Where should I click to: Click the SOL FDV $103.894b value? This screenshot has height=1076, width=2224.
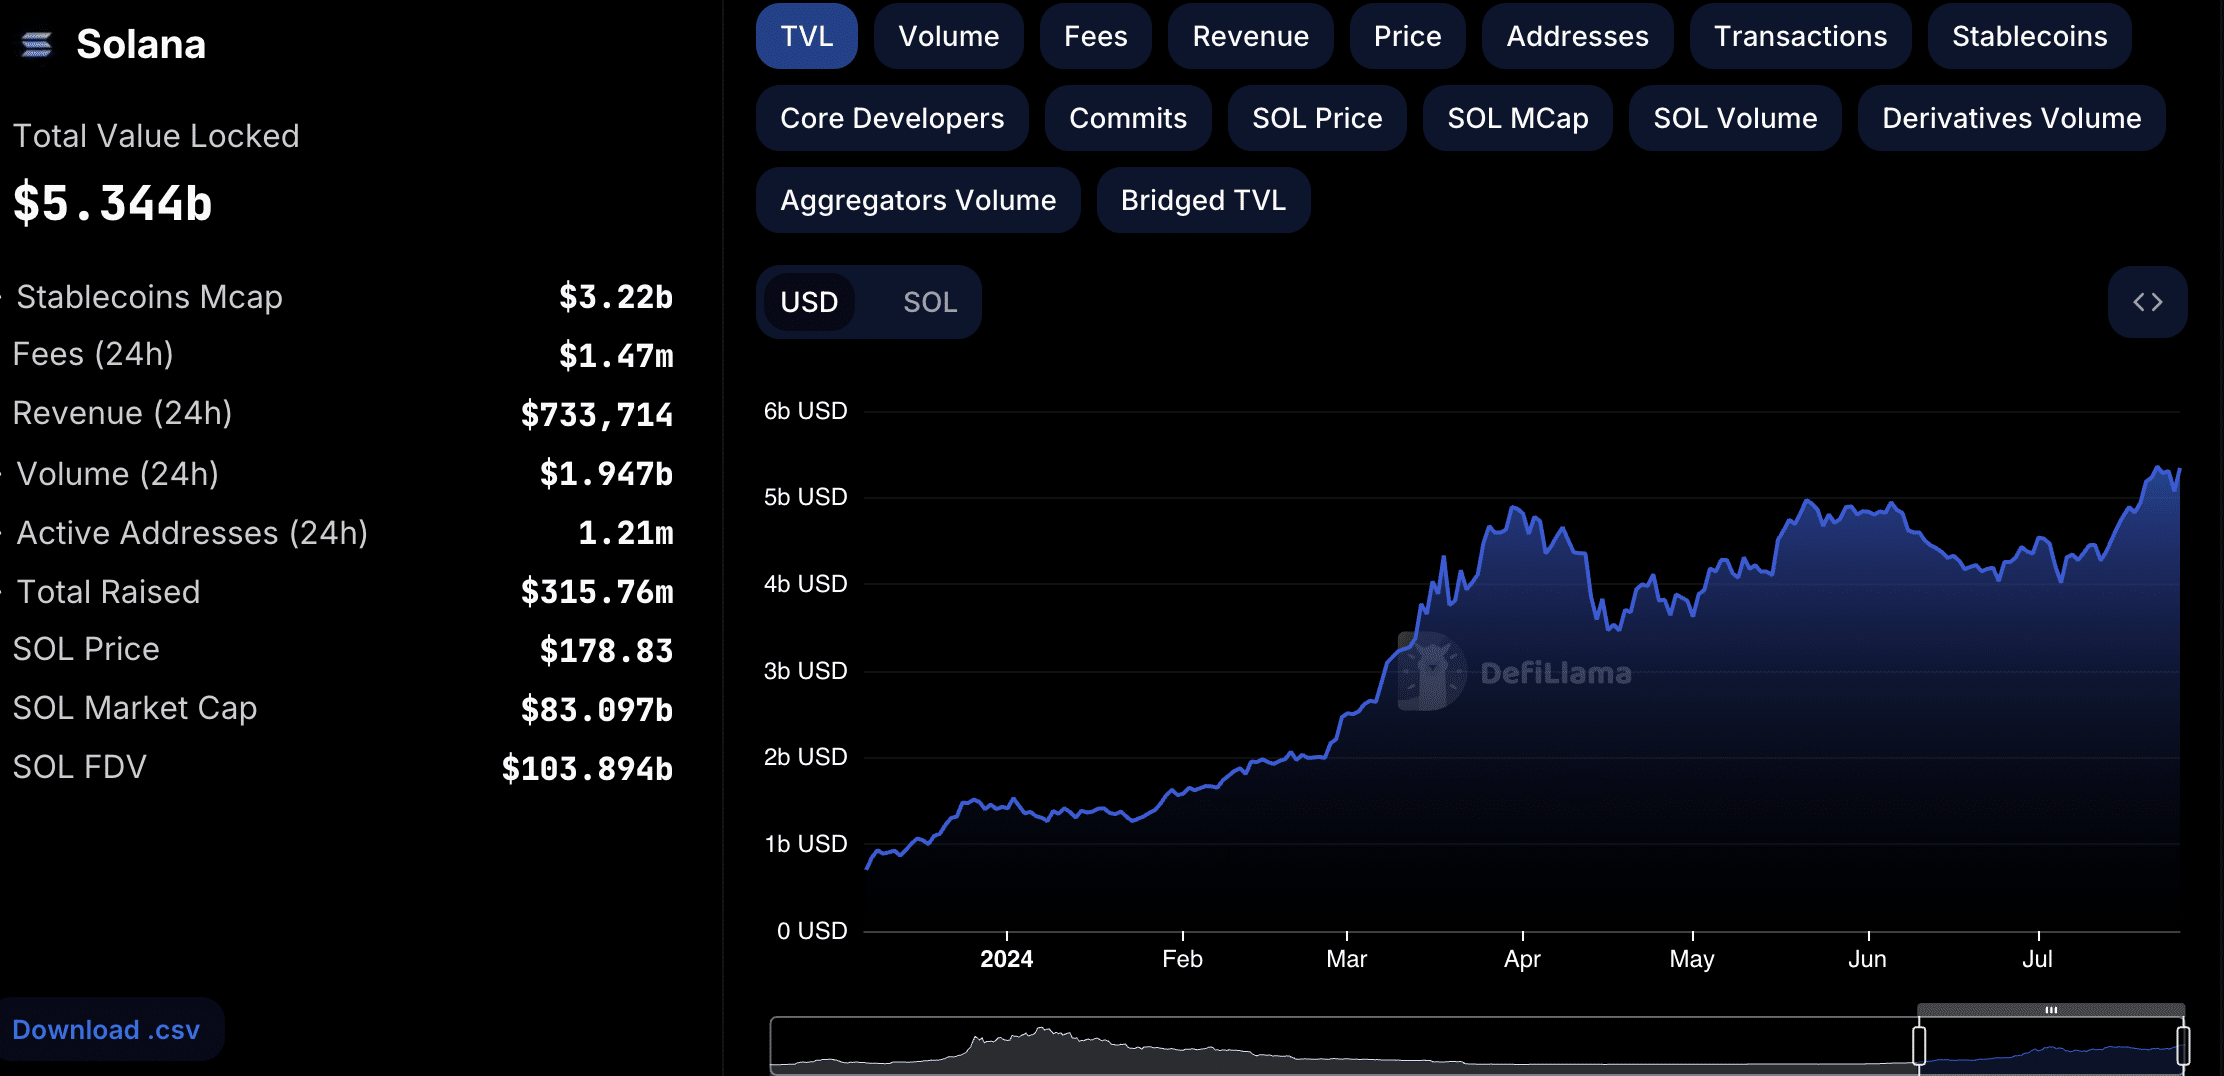point(587,769)
